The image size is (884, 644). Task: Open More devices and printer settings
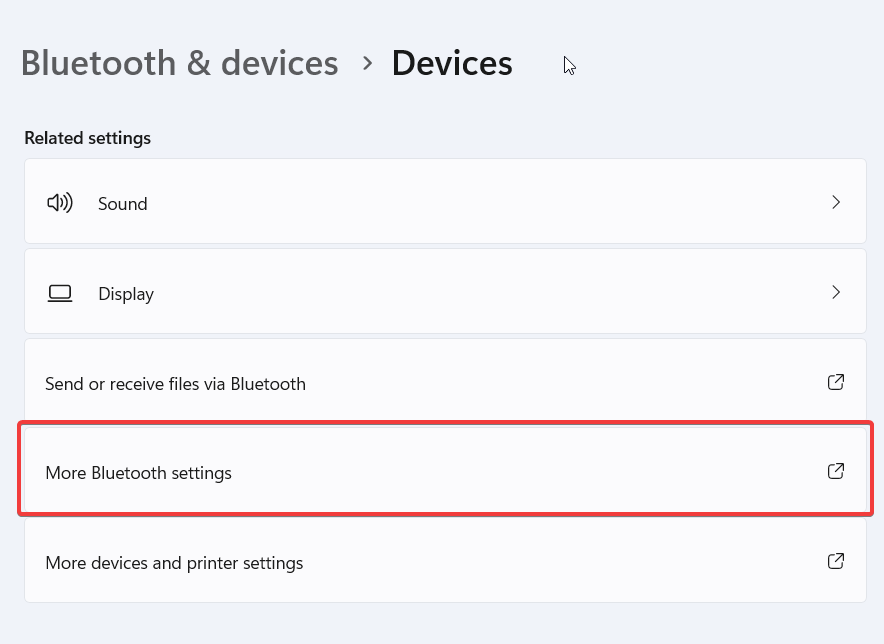[445, 562]
